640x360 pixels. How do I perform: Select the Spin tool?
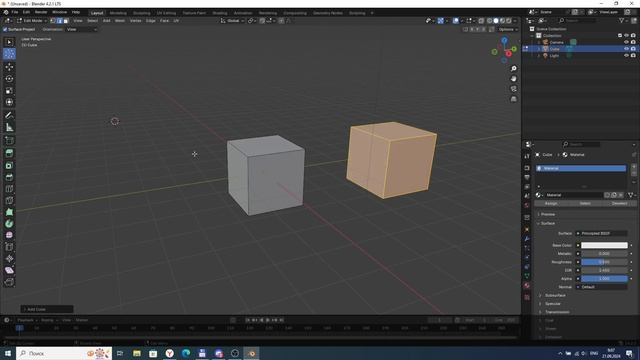9,224
